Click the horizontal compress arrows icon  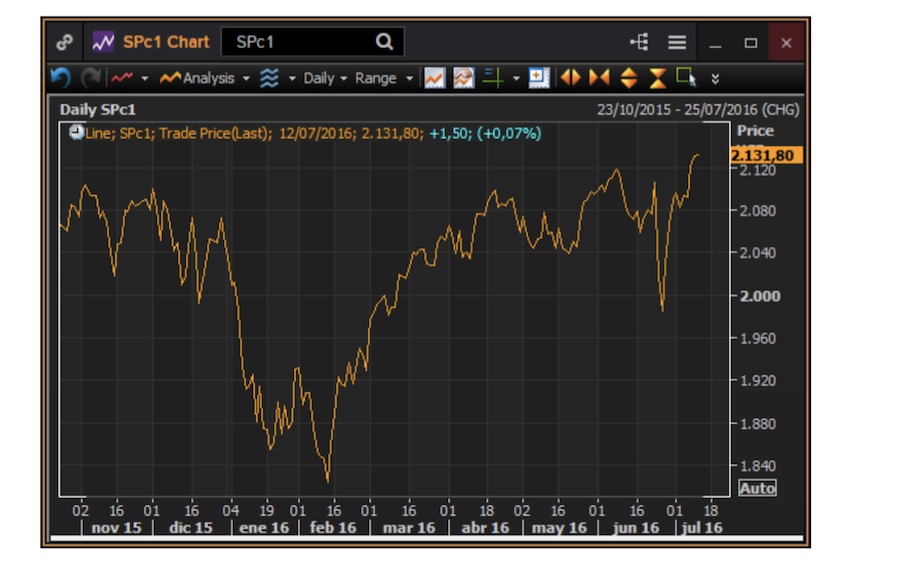(599, 77)
